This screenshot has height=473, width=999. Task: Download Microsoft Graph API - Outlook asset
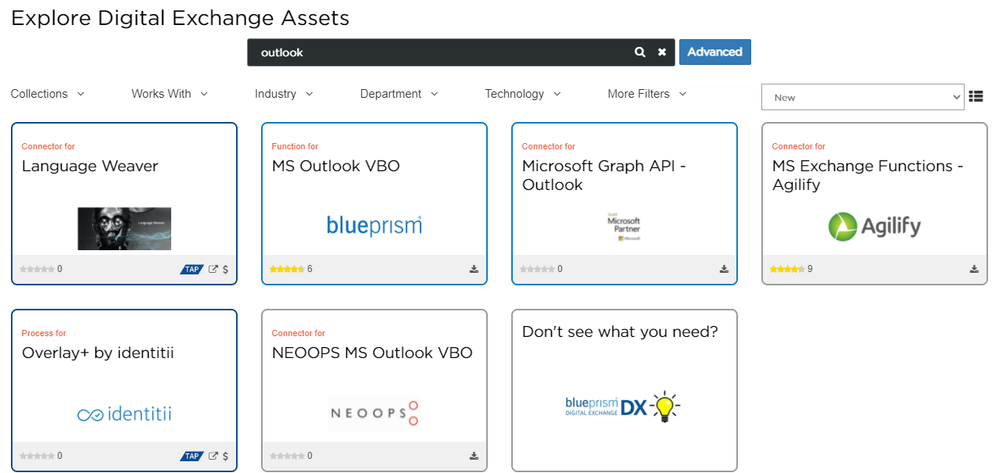coord(724,269)
